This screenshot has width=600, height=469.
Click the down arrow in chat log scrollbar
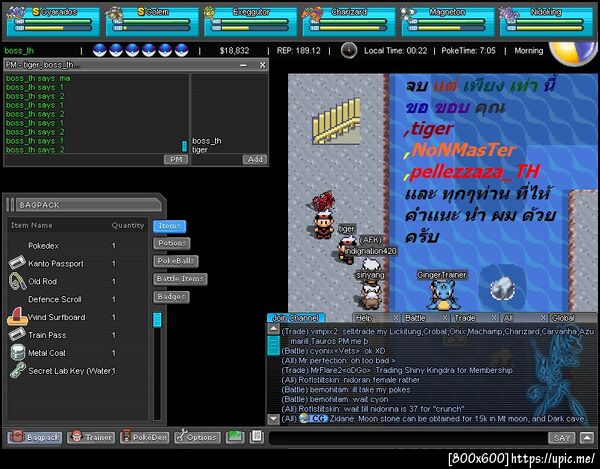tap(273, 419)
